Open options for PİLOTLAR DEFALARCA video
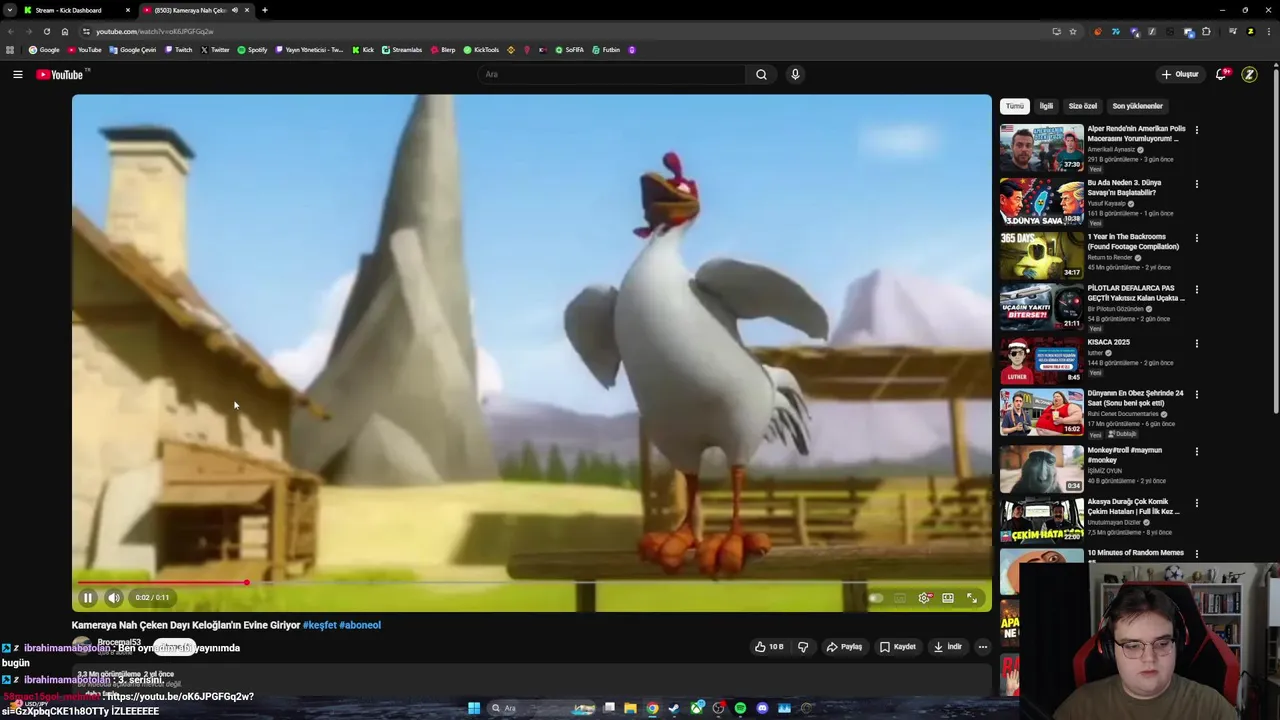Screen dimensions: 1280x720 pyautogui.click(x=1197, y=289)
